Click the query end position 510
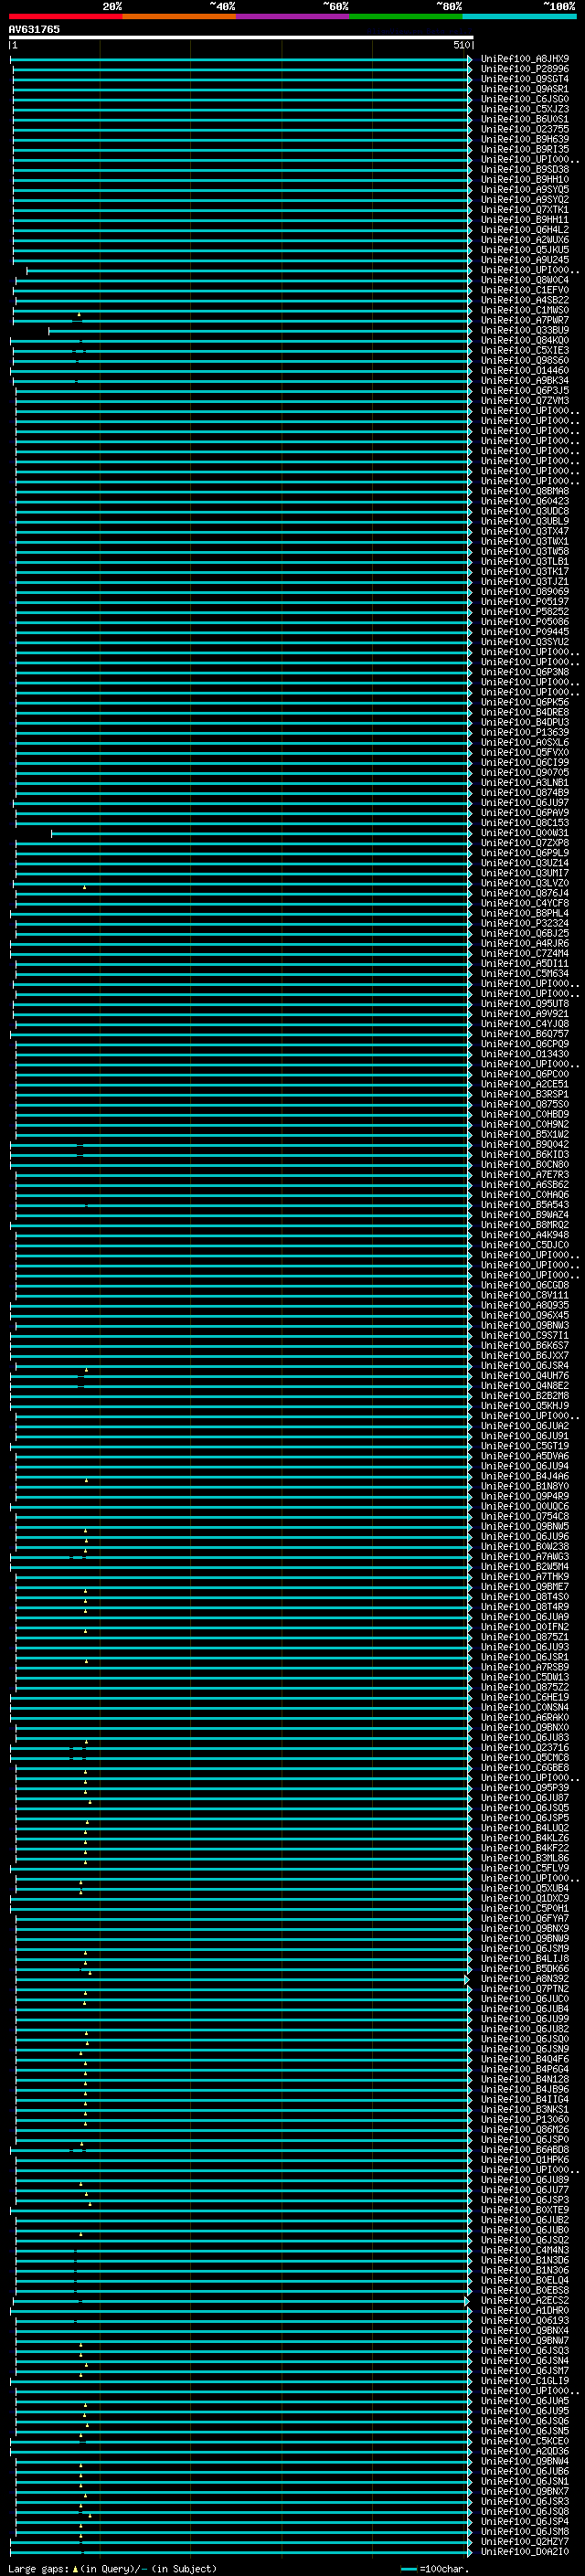Image resolution: width=585 pixels, height=2576 pixels. click(461, 45)
